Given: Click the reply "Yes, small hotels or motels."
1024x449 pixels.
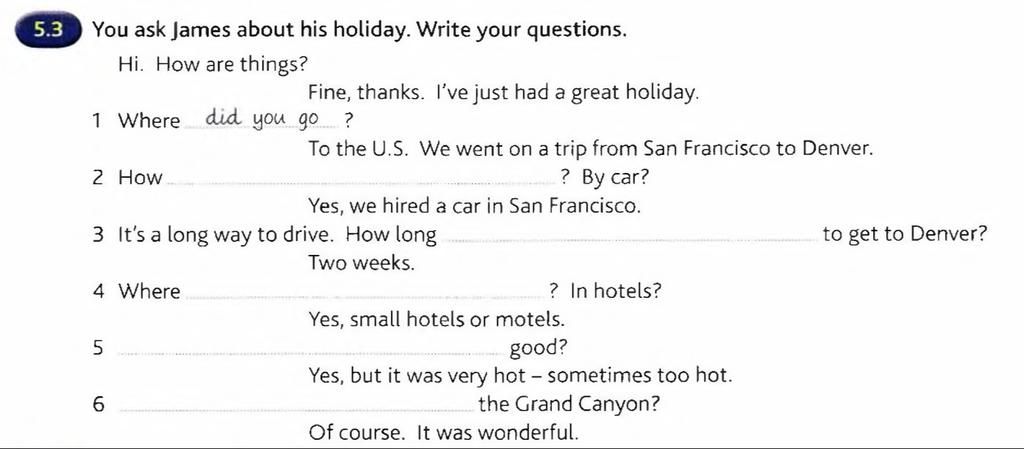Looking at the screenshot, I should 437,319.
